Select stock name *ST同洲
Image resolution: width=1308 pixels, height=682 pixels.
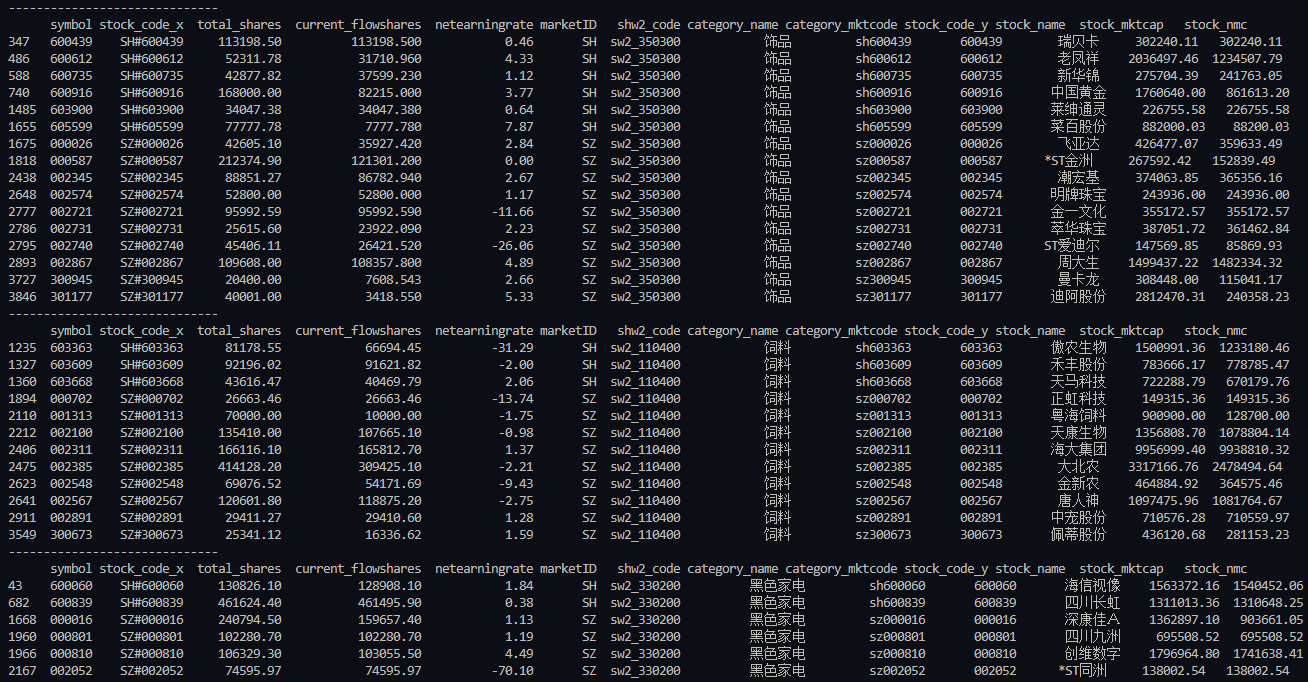tap(1082, 671)
